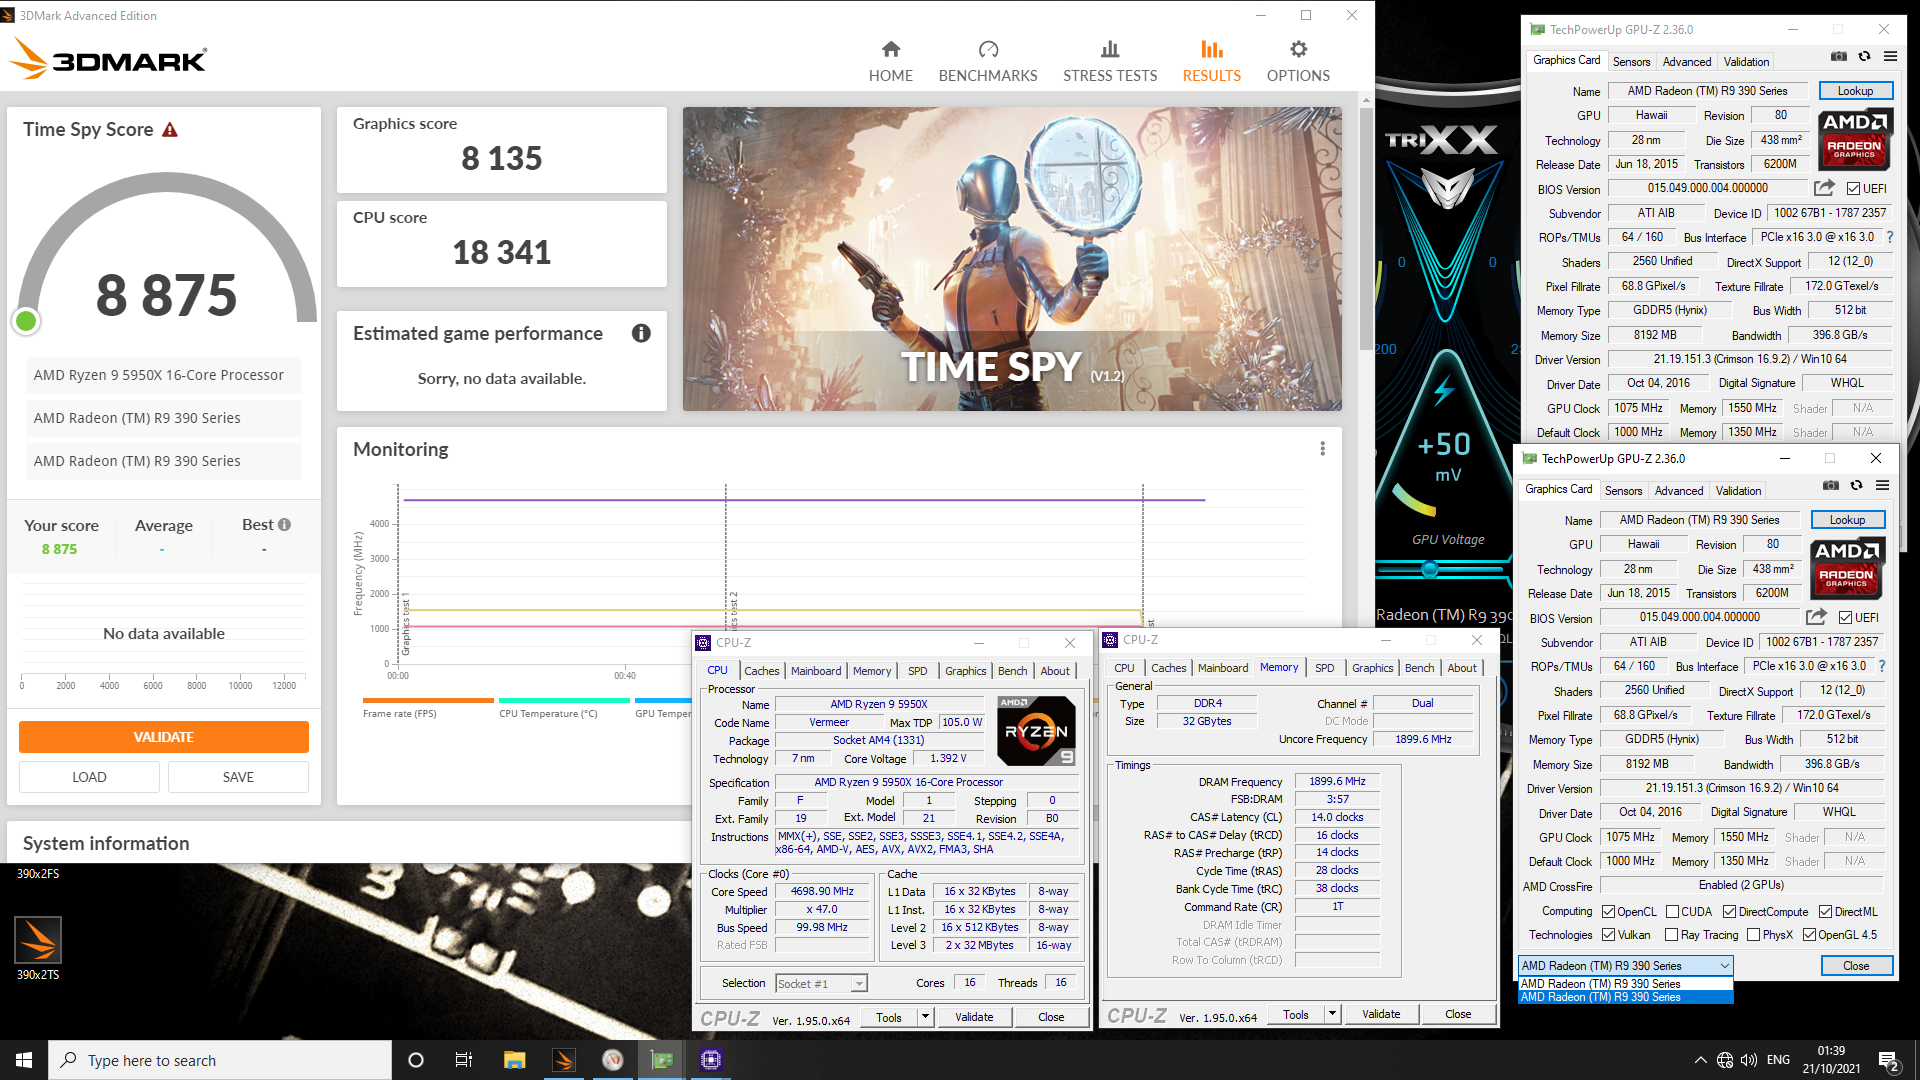Viewport: 1920px width, 1080px height.
Task: Toggle the UEFI checkbox in front GPU-Z window
Action: tap(1845, 618)
